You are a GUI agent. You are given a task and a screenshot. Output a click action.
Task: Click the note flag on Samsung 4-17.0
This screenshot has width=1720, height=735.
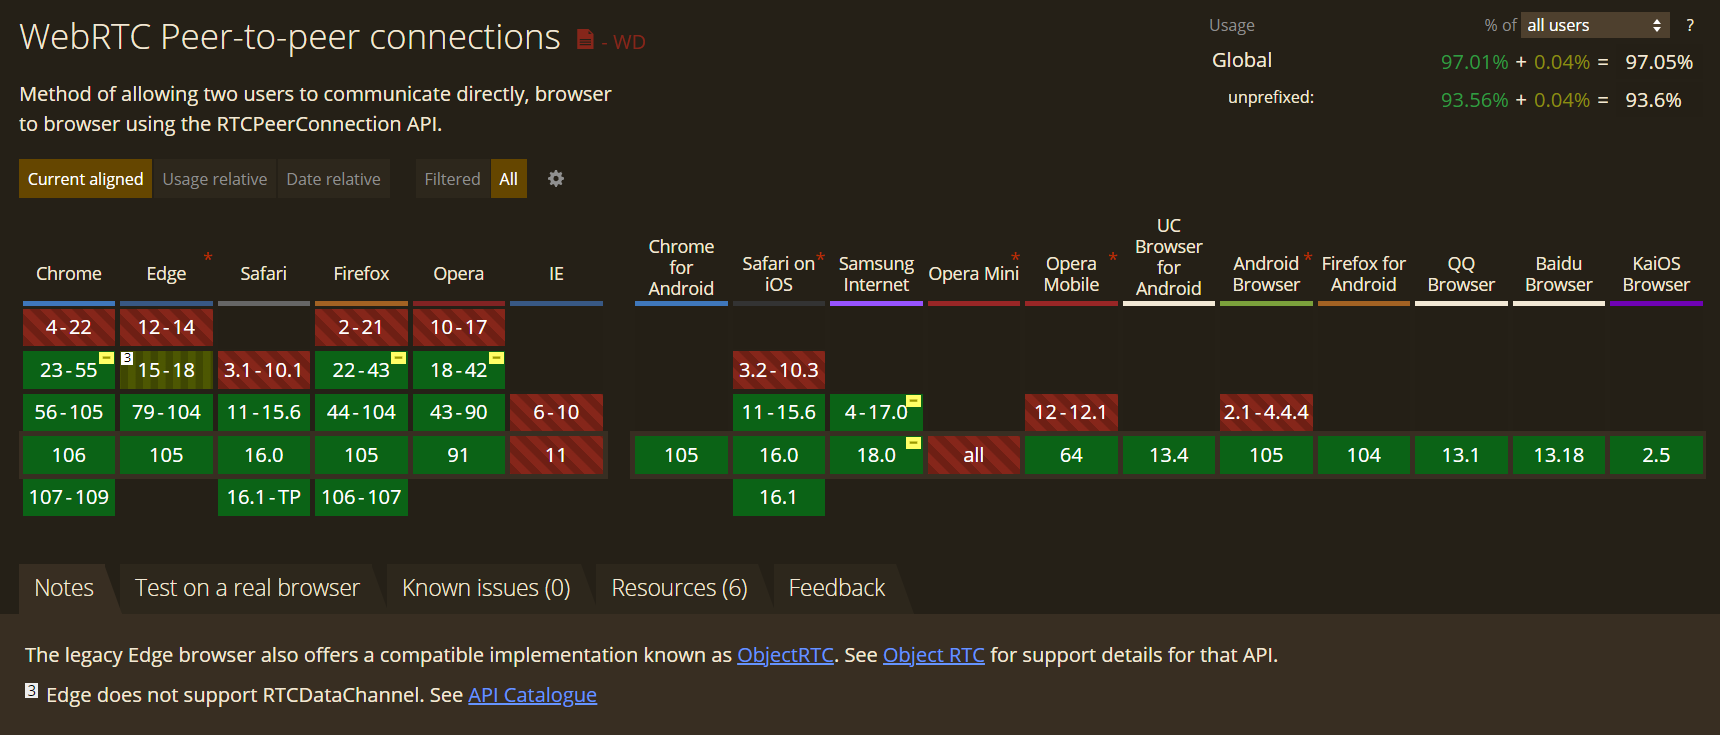click(x=913, y=400)
